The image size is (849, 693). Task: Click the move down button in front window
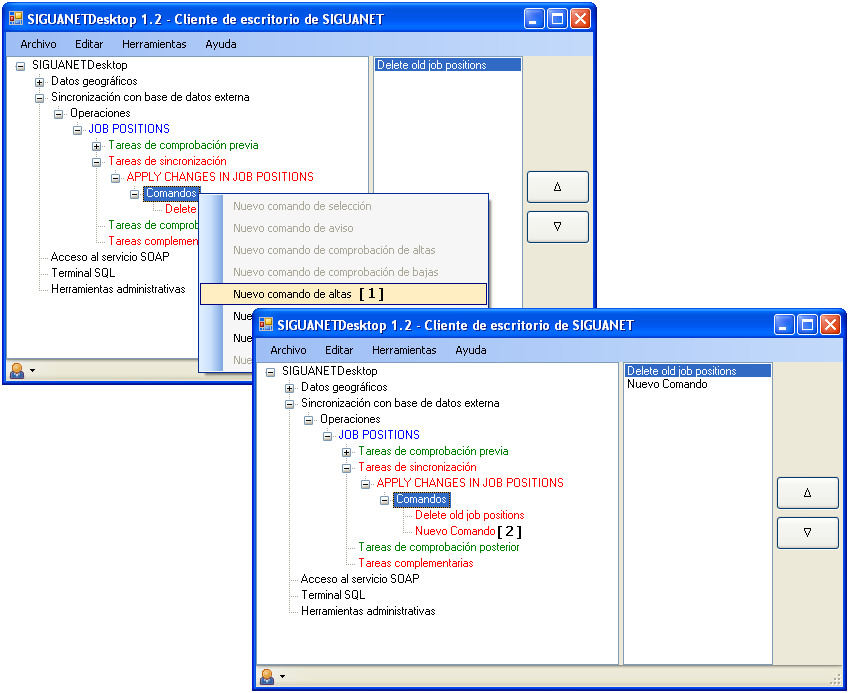click(x=807, y=533)
